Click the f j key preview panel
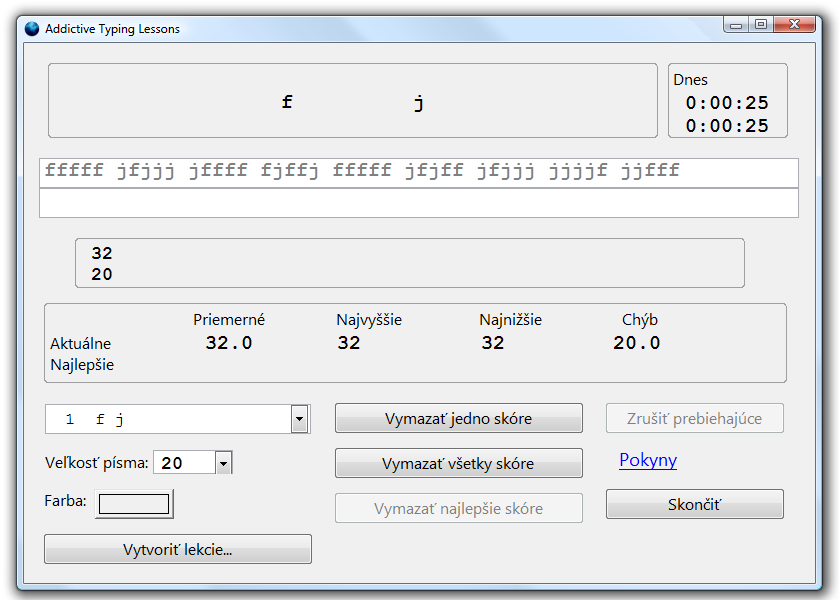Screen dimensions: 839x600 click(x=353, y=101)
